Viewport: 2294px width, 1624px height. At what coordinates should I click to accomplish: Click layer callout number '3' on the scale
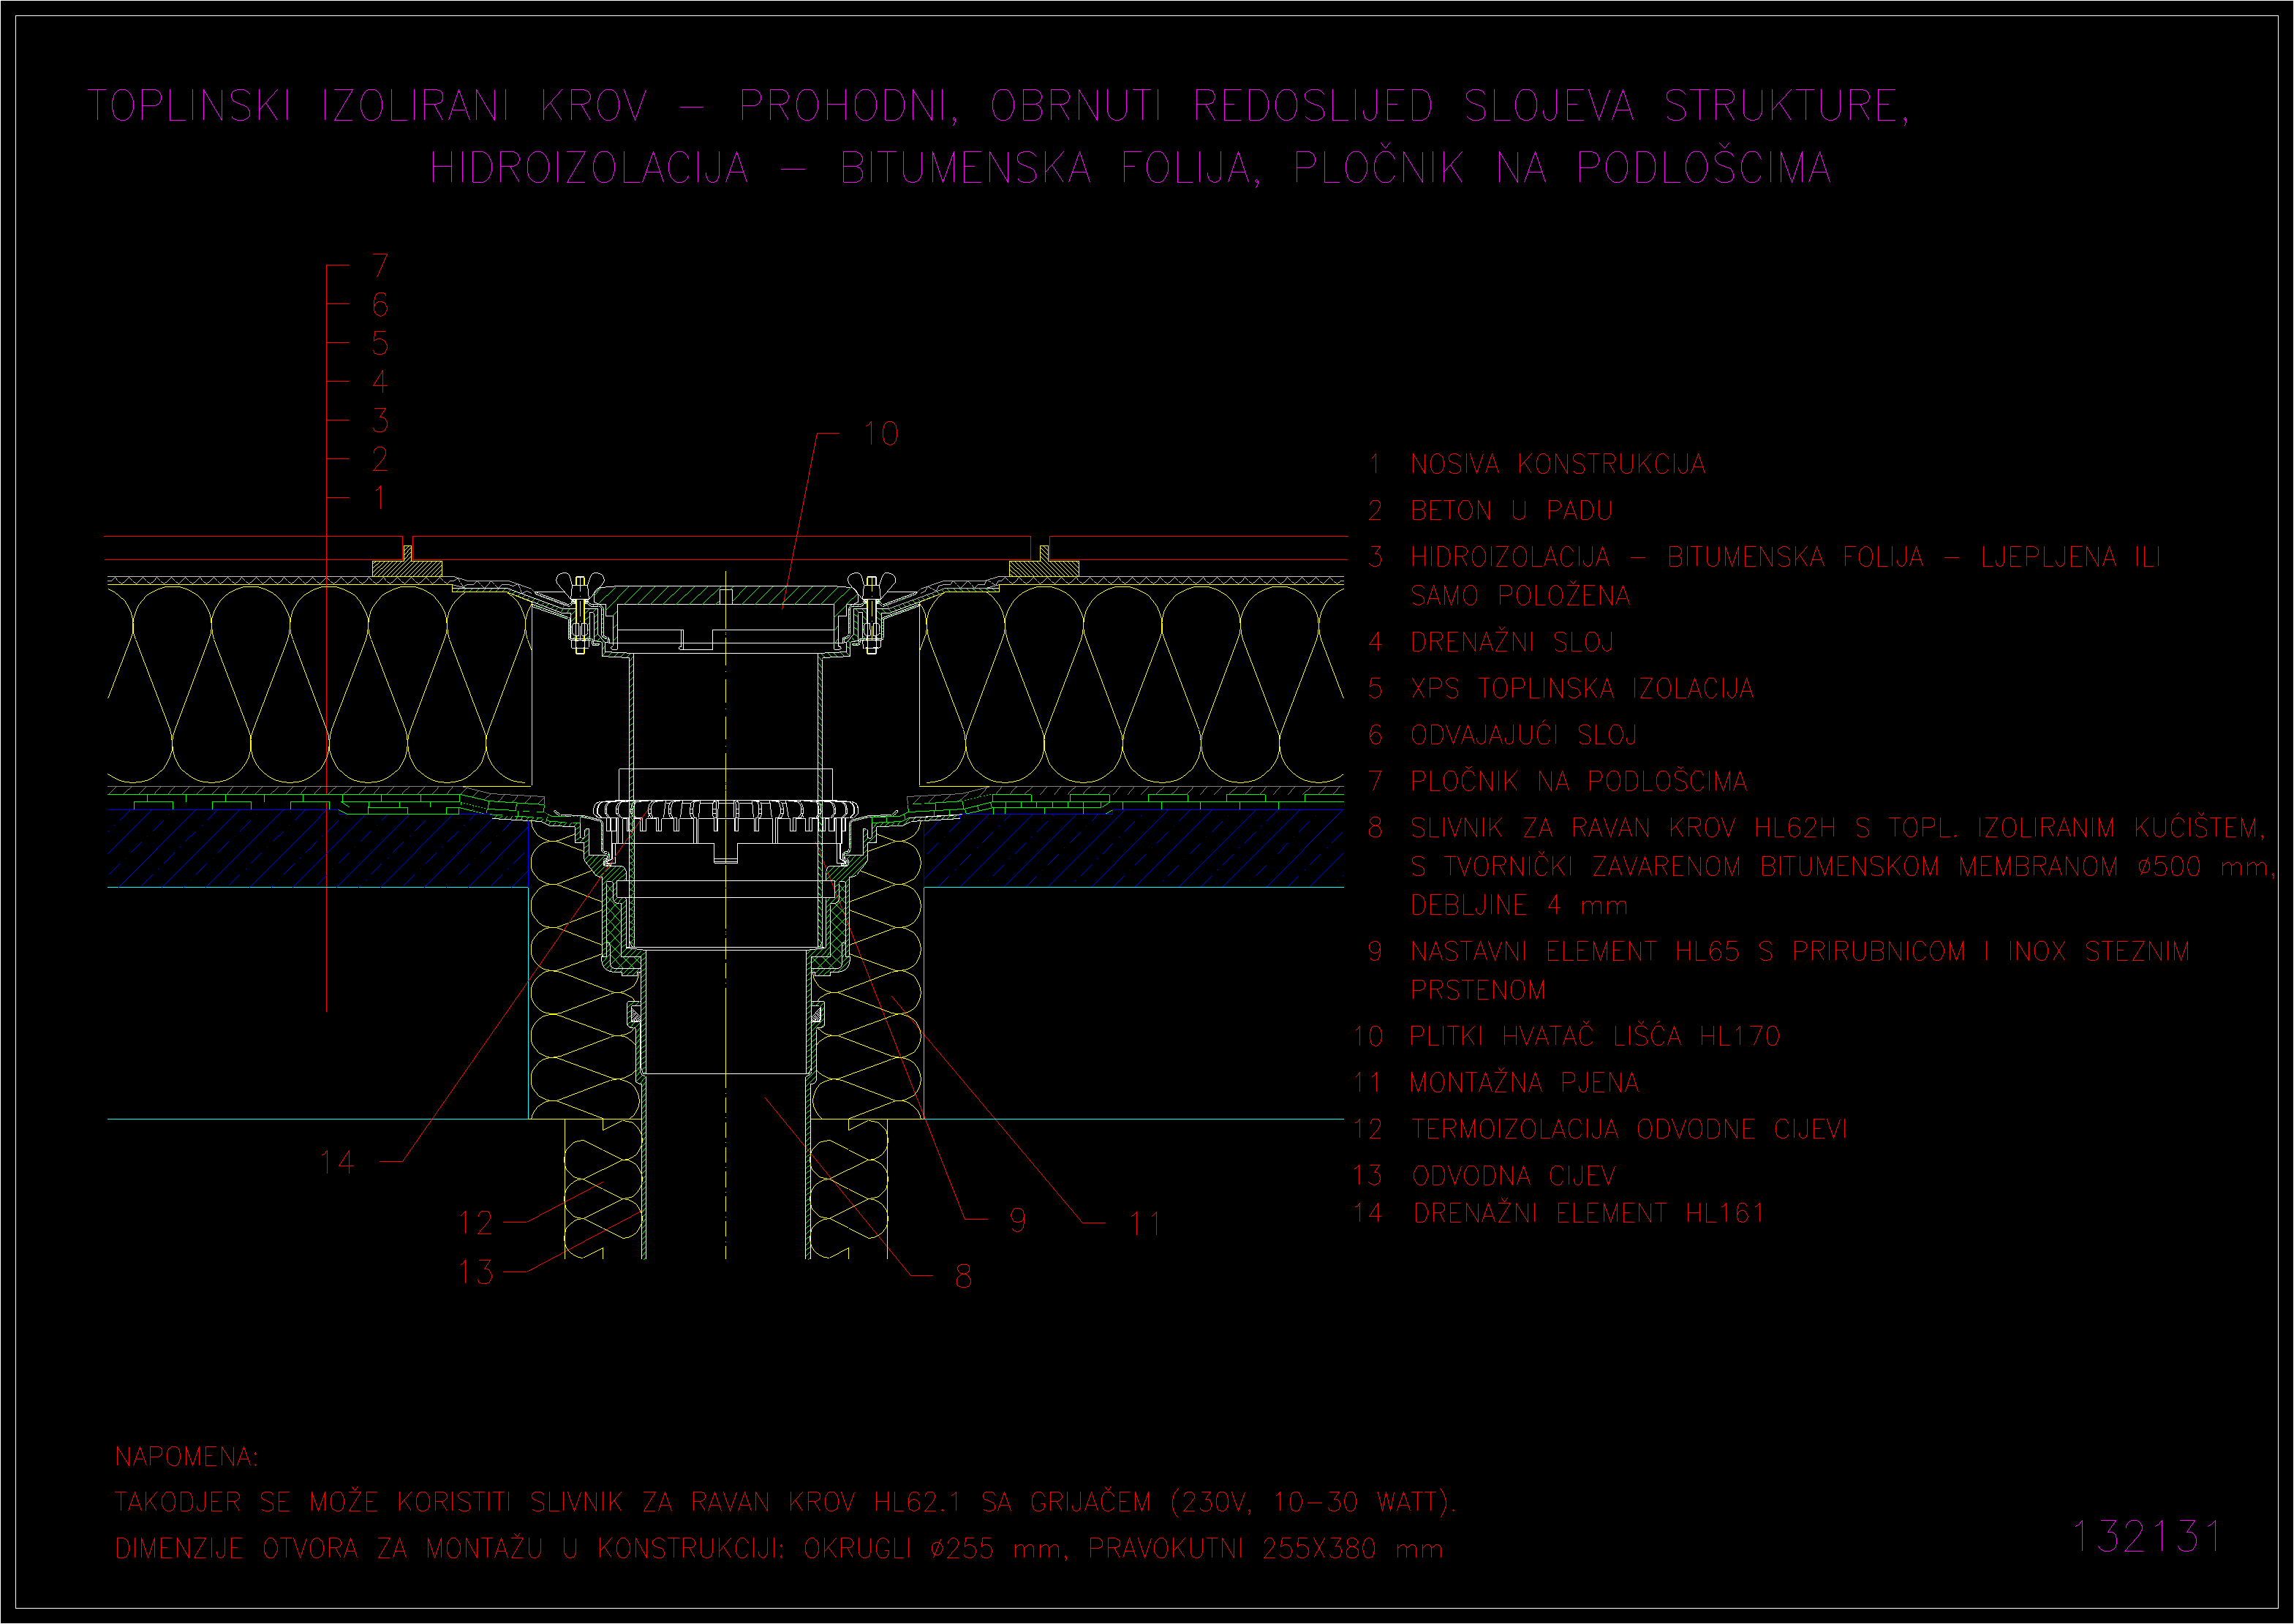pyautogui.click(x=380, y=420)
